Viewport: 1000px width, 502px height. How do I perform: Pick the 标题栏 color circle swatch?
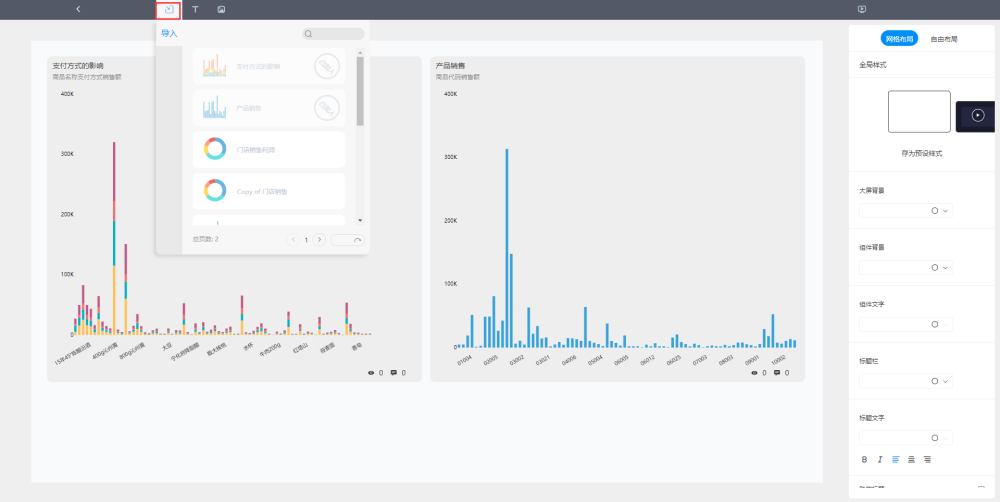(935, 381)
